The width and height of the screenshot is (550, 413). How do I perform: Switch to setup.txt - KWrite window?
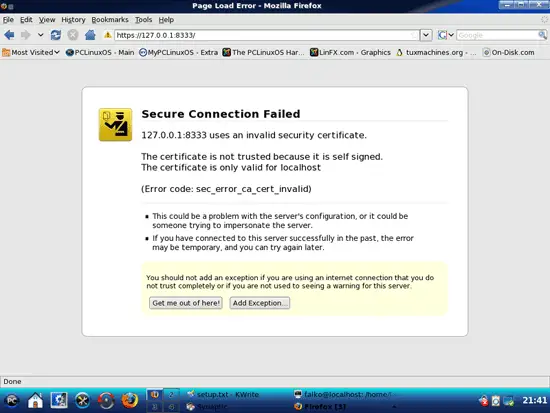[223, 394]
